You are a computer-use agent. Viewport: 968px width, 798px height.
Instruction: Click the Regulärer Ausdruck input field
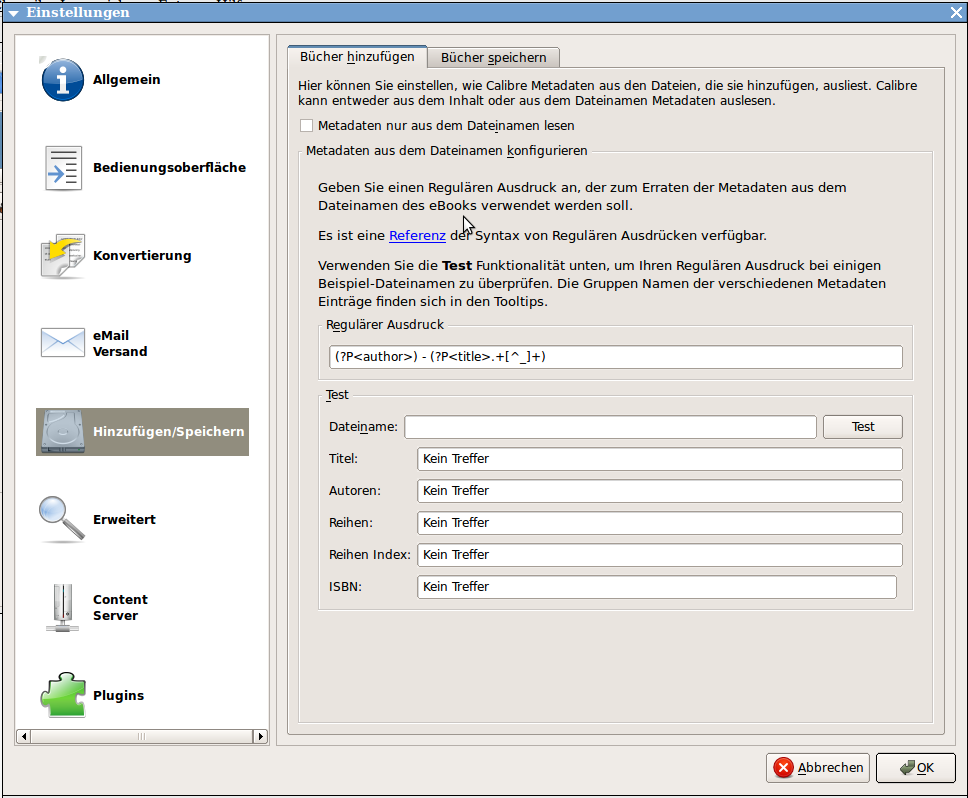coord(615,357)
